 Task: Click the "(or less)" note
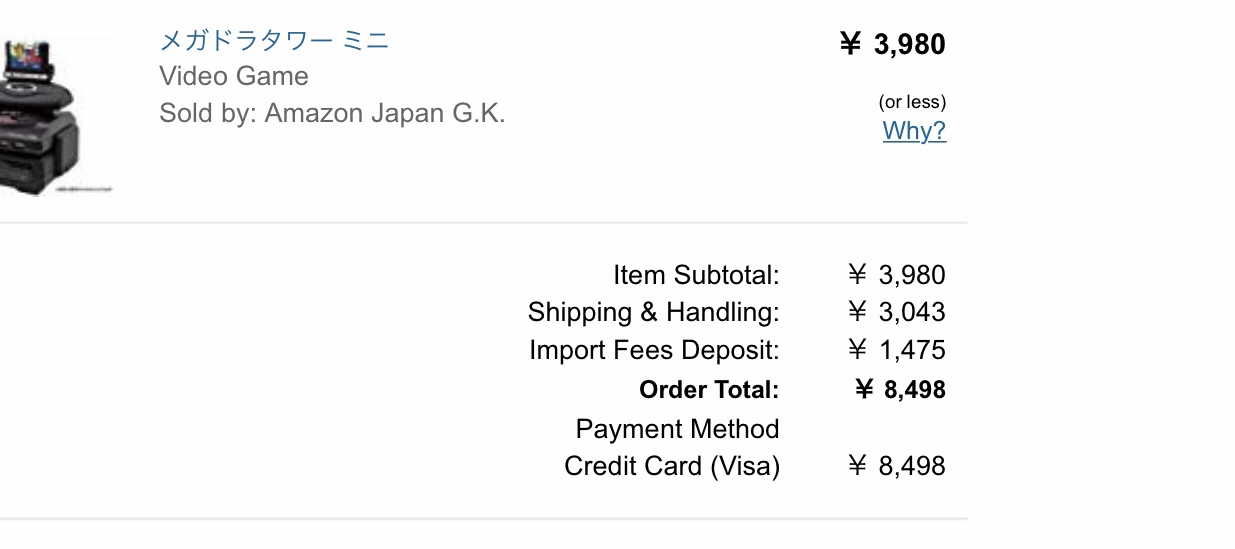(912, 102)
